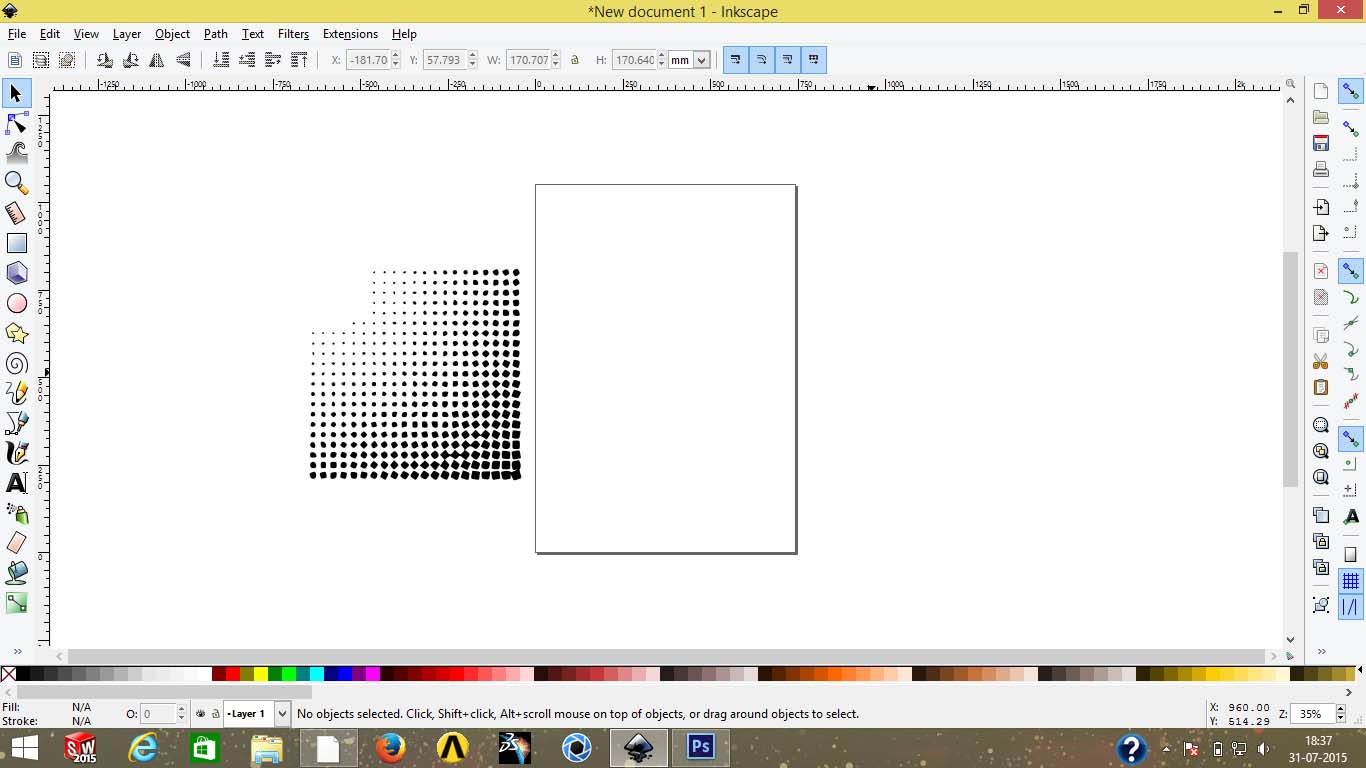
Task: Select the Zoom magnifier tool
Action: point(17,183)
